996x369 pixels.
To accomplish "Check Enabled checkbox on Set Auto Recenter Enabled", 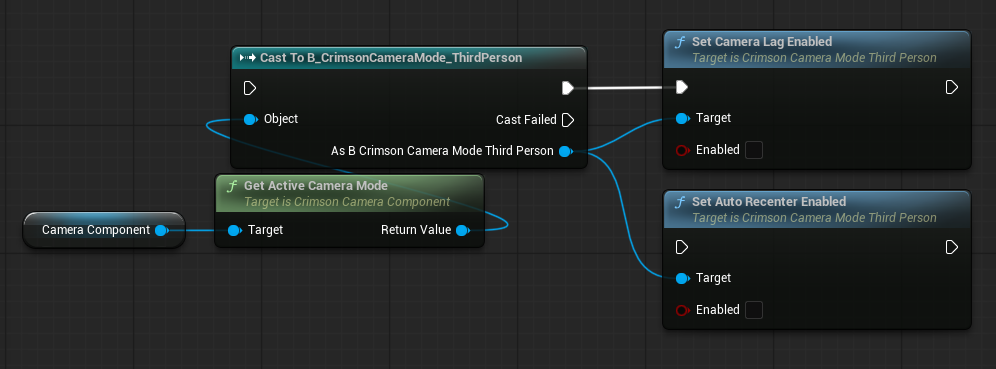I will [x=753, y=310].
